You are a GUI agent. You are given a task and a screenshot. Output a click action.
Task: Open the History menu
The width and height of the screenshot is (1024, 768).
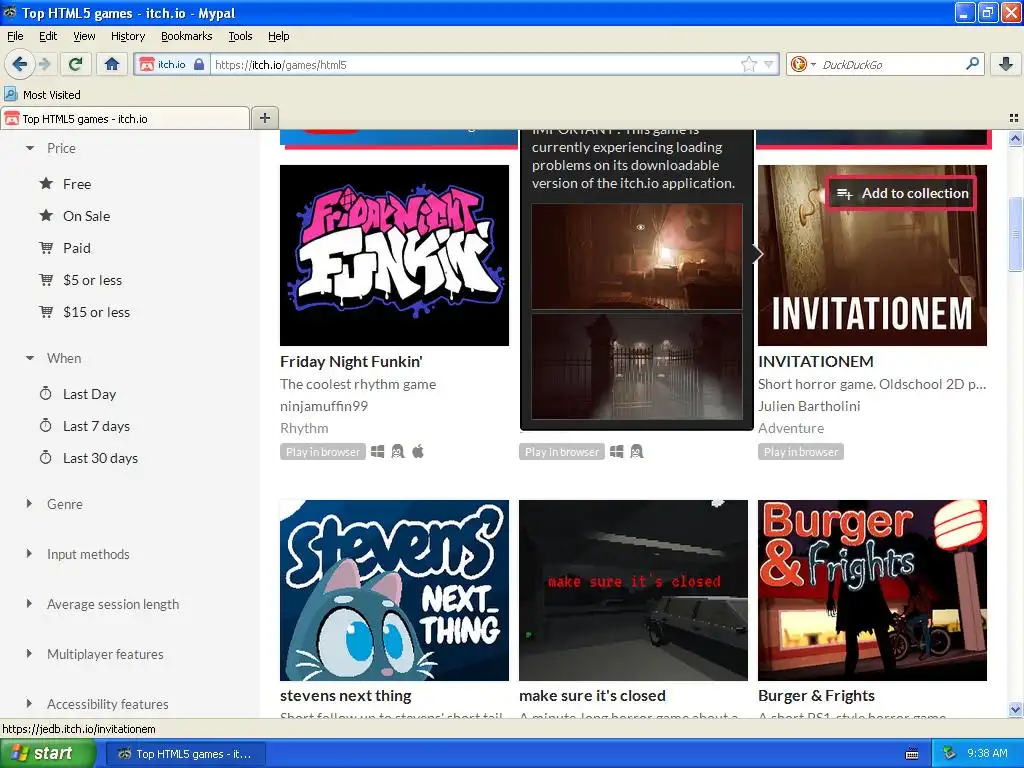point(127,36)
